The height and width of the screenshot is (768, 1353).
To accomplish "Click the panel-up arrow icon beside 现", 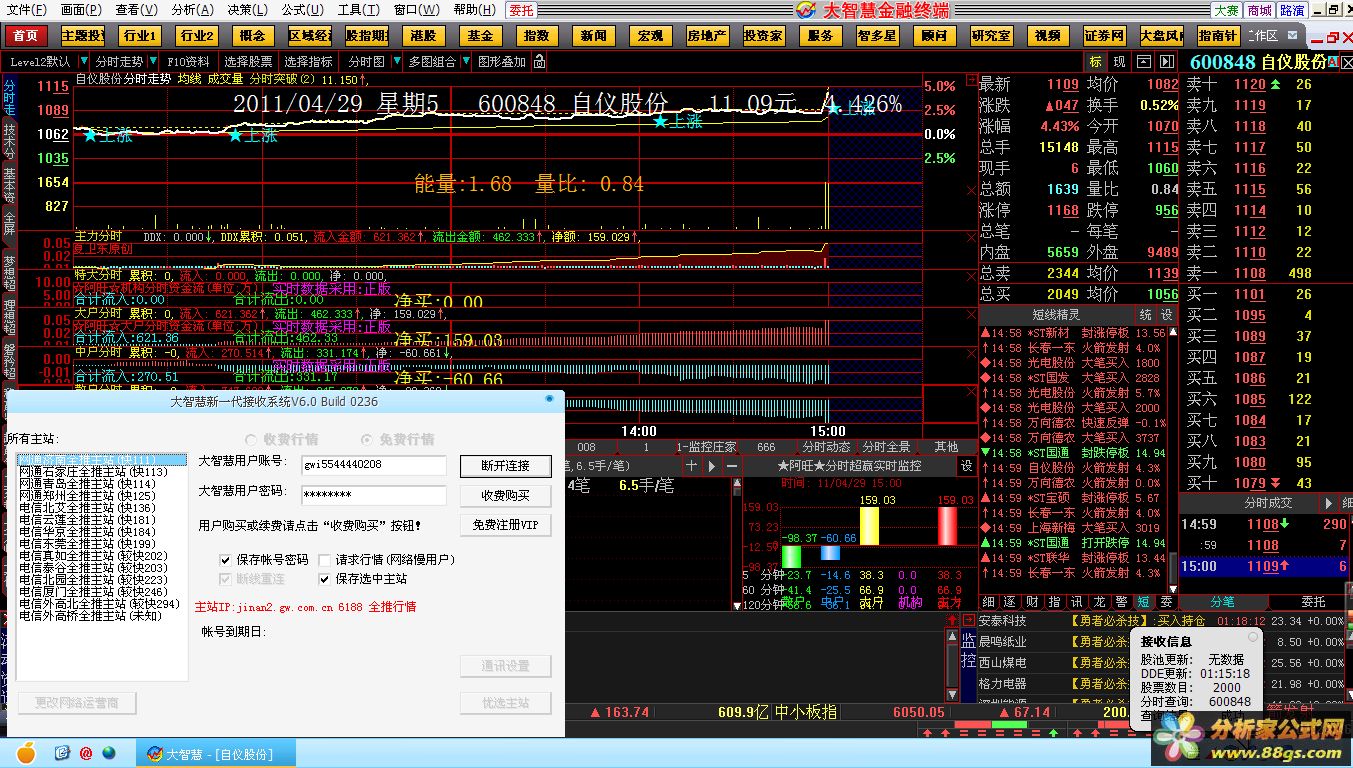I will pos(1143,62).
